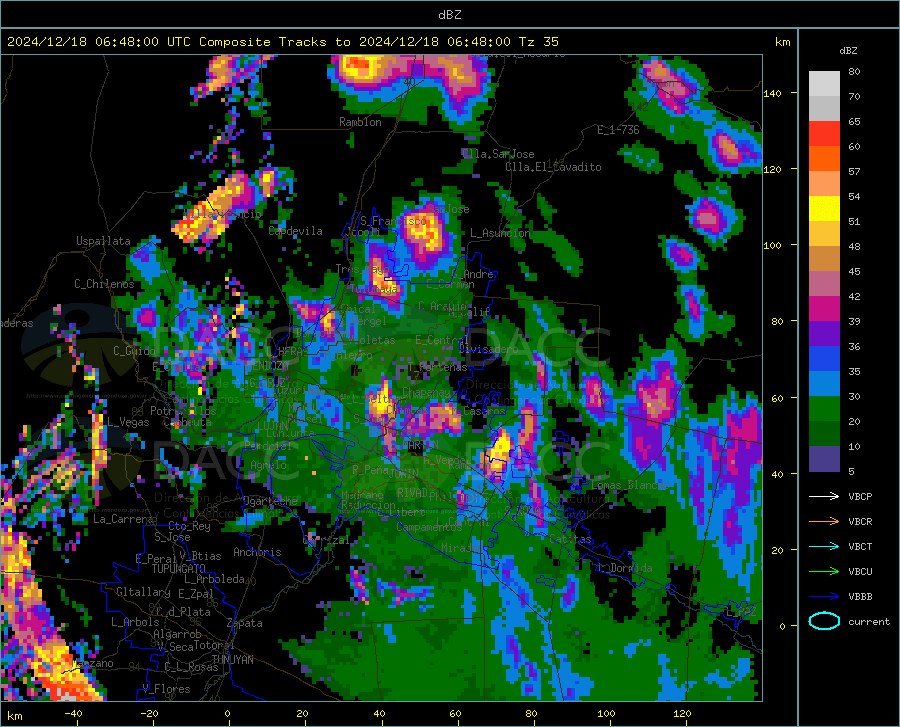Screen dimensions: 900x727
Task: Select the green VBCU arrow symbol
Action: pos(824,571)
